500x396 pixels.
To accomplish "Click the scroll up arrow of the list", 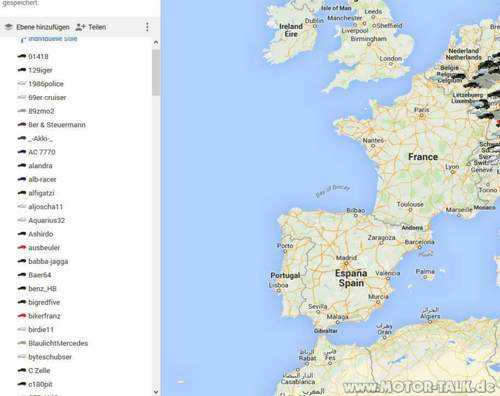I will coord(156,42).
